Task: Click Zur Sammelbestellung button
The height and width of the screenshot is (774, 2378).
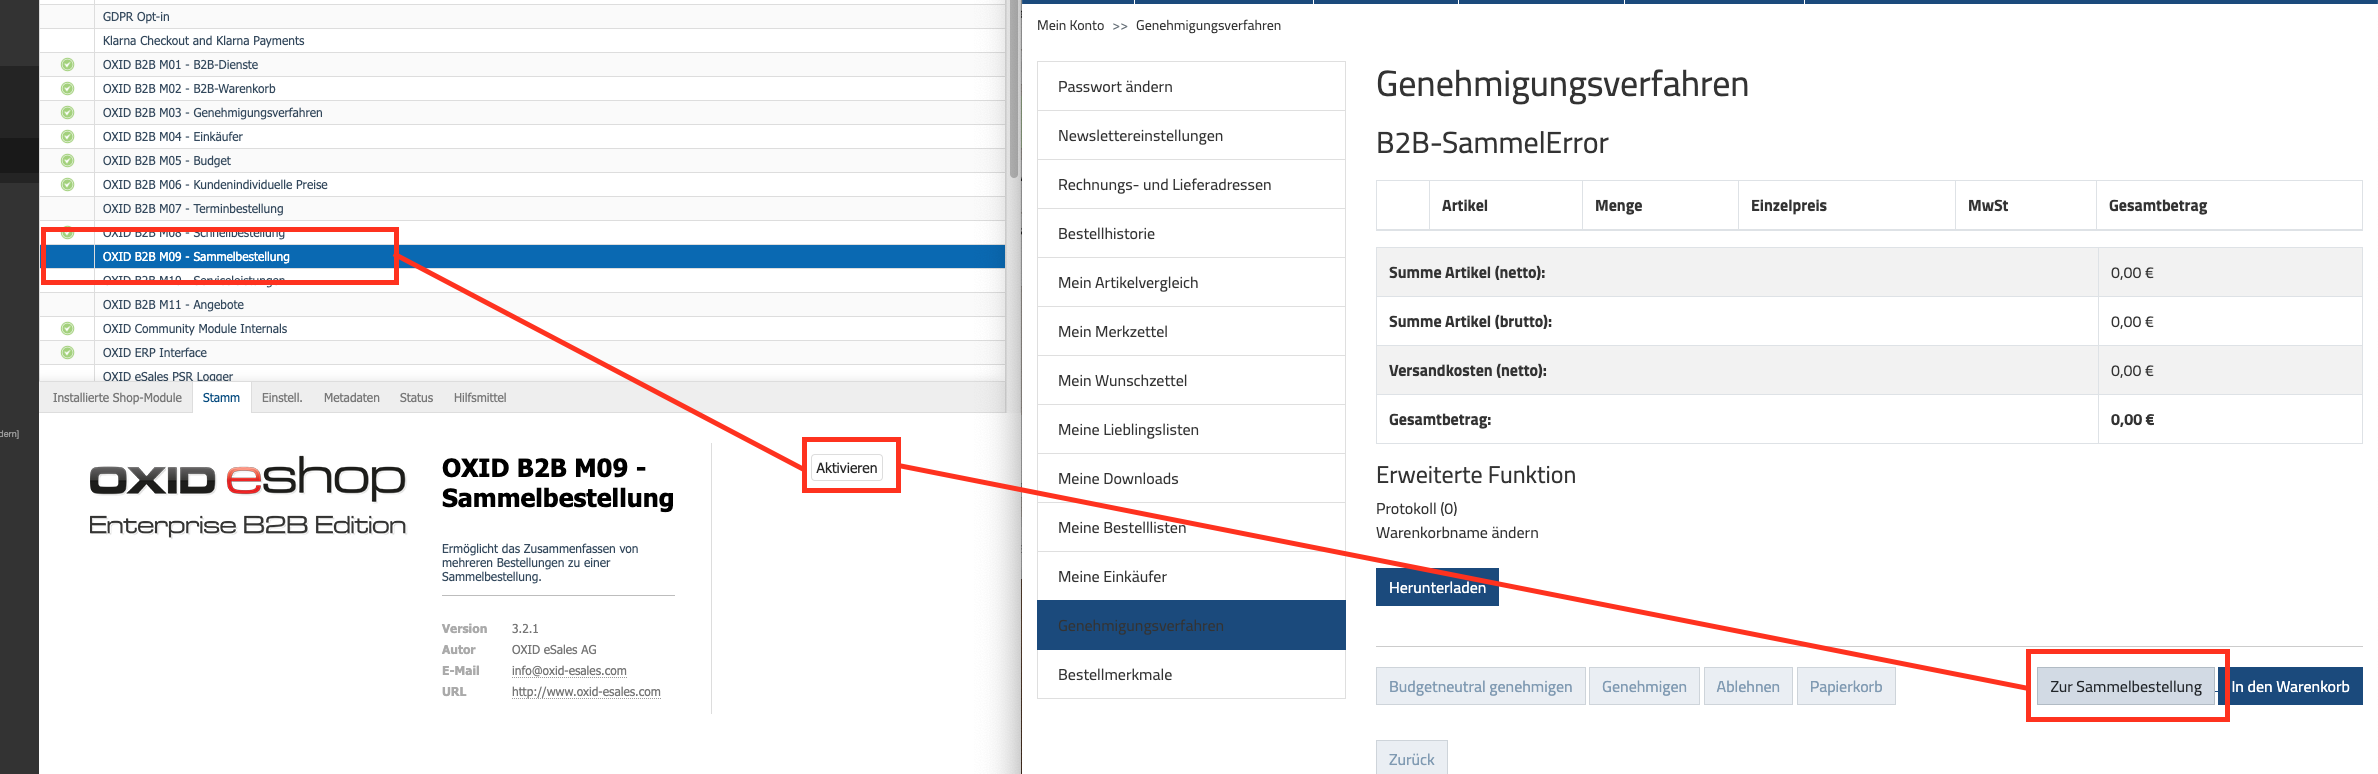Action: [2125, 687]
